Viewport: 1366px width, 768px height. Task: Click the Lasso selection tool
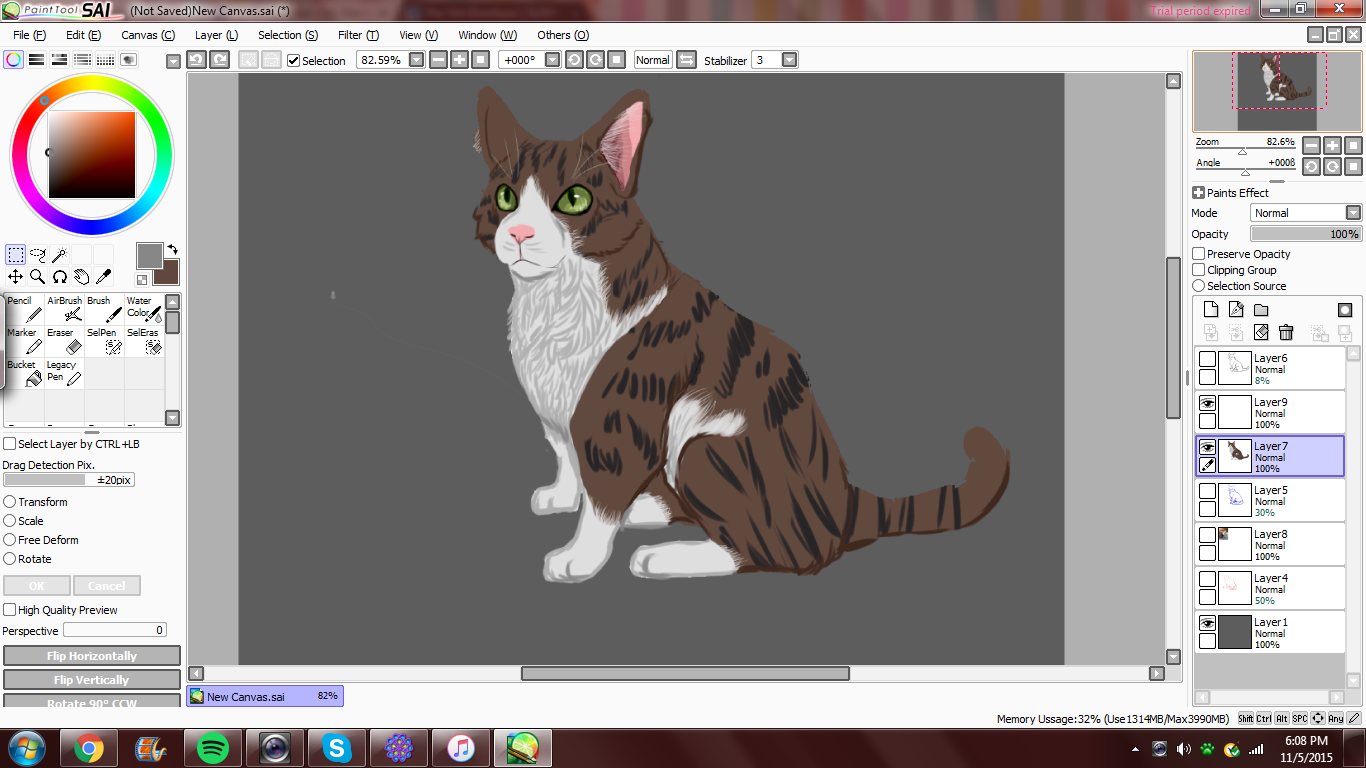[x=38, y=255]
